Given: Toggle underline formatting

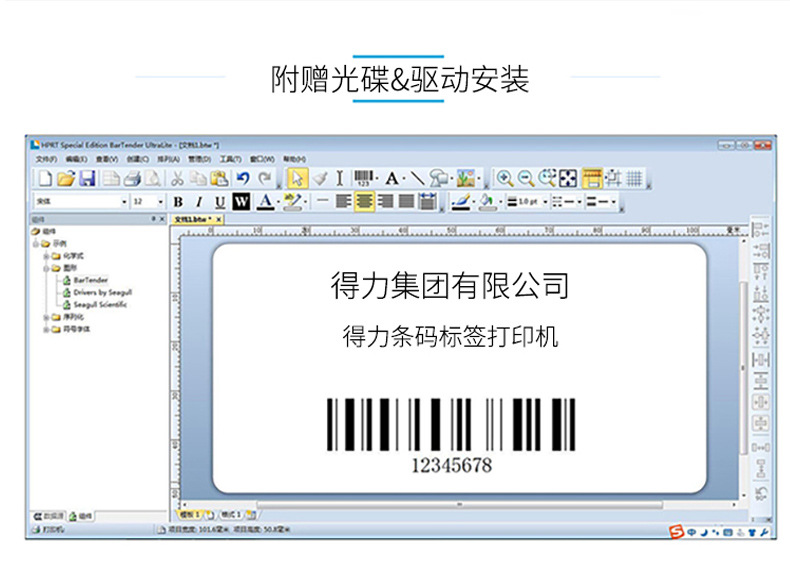Looking at the screenshot, I should [220, 202].
